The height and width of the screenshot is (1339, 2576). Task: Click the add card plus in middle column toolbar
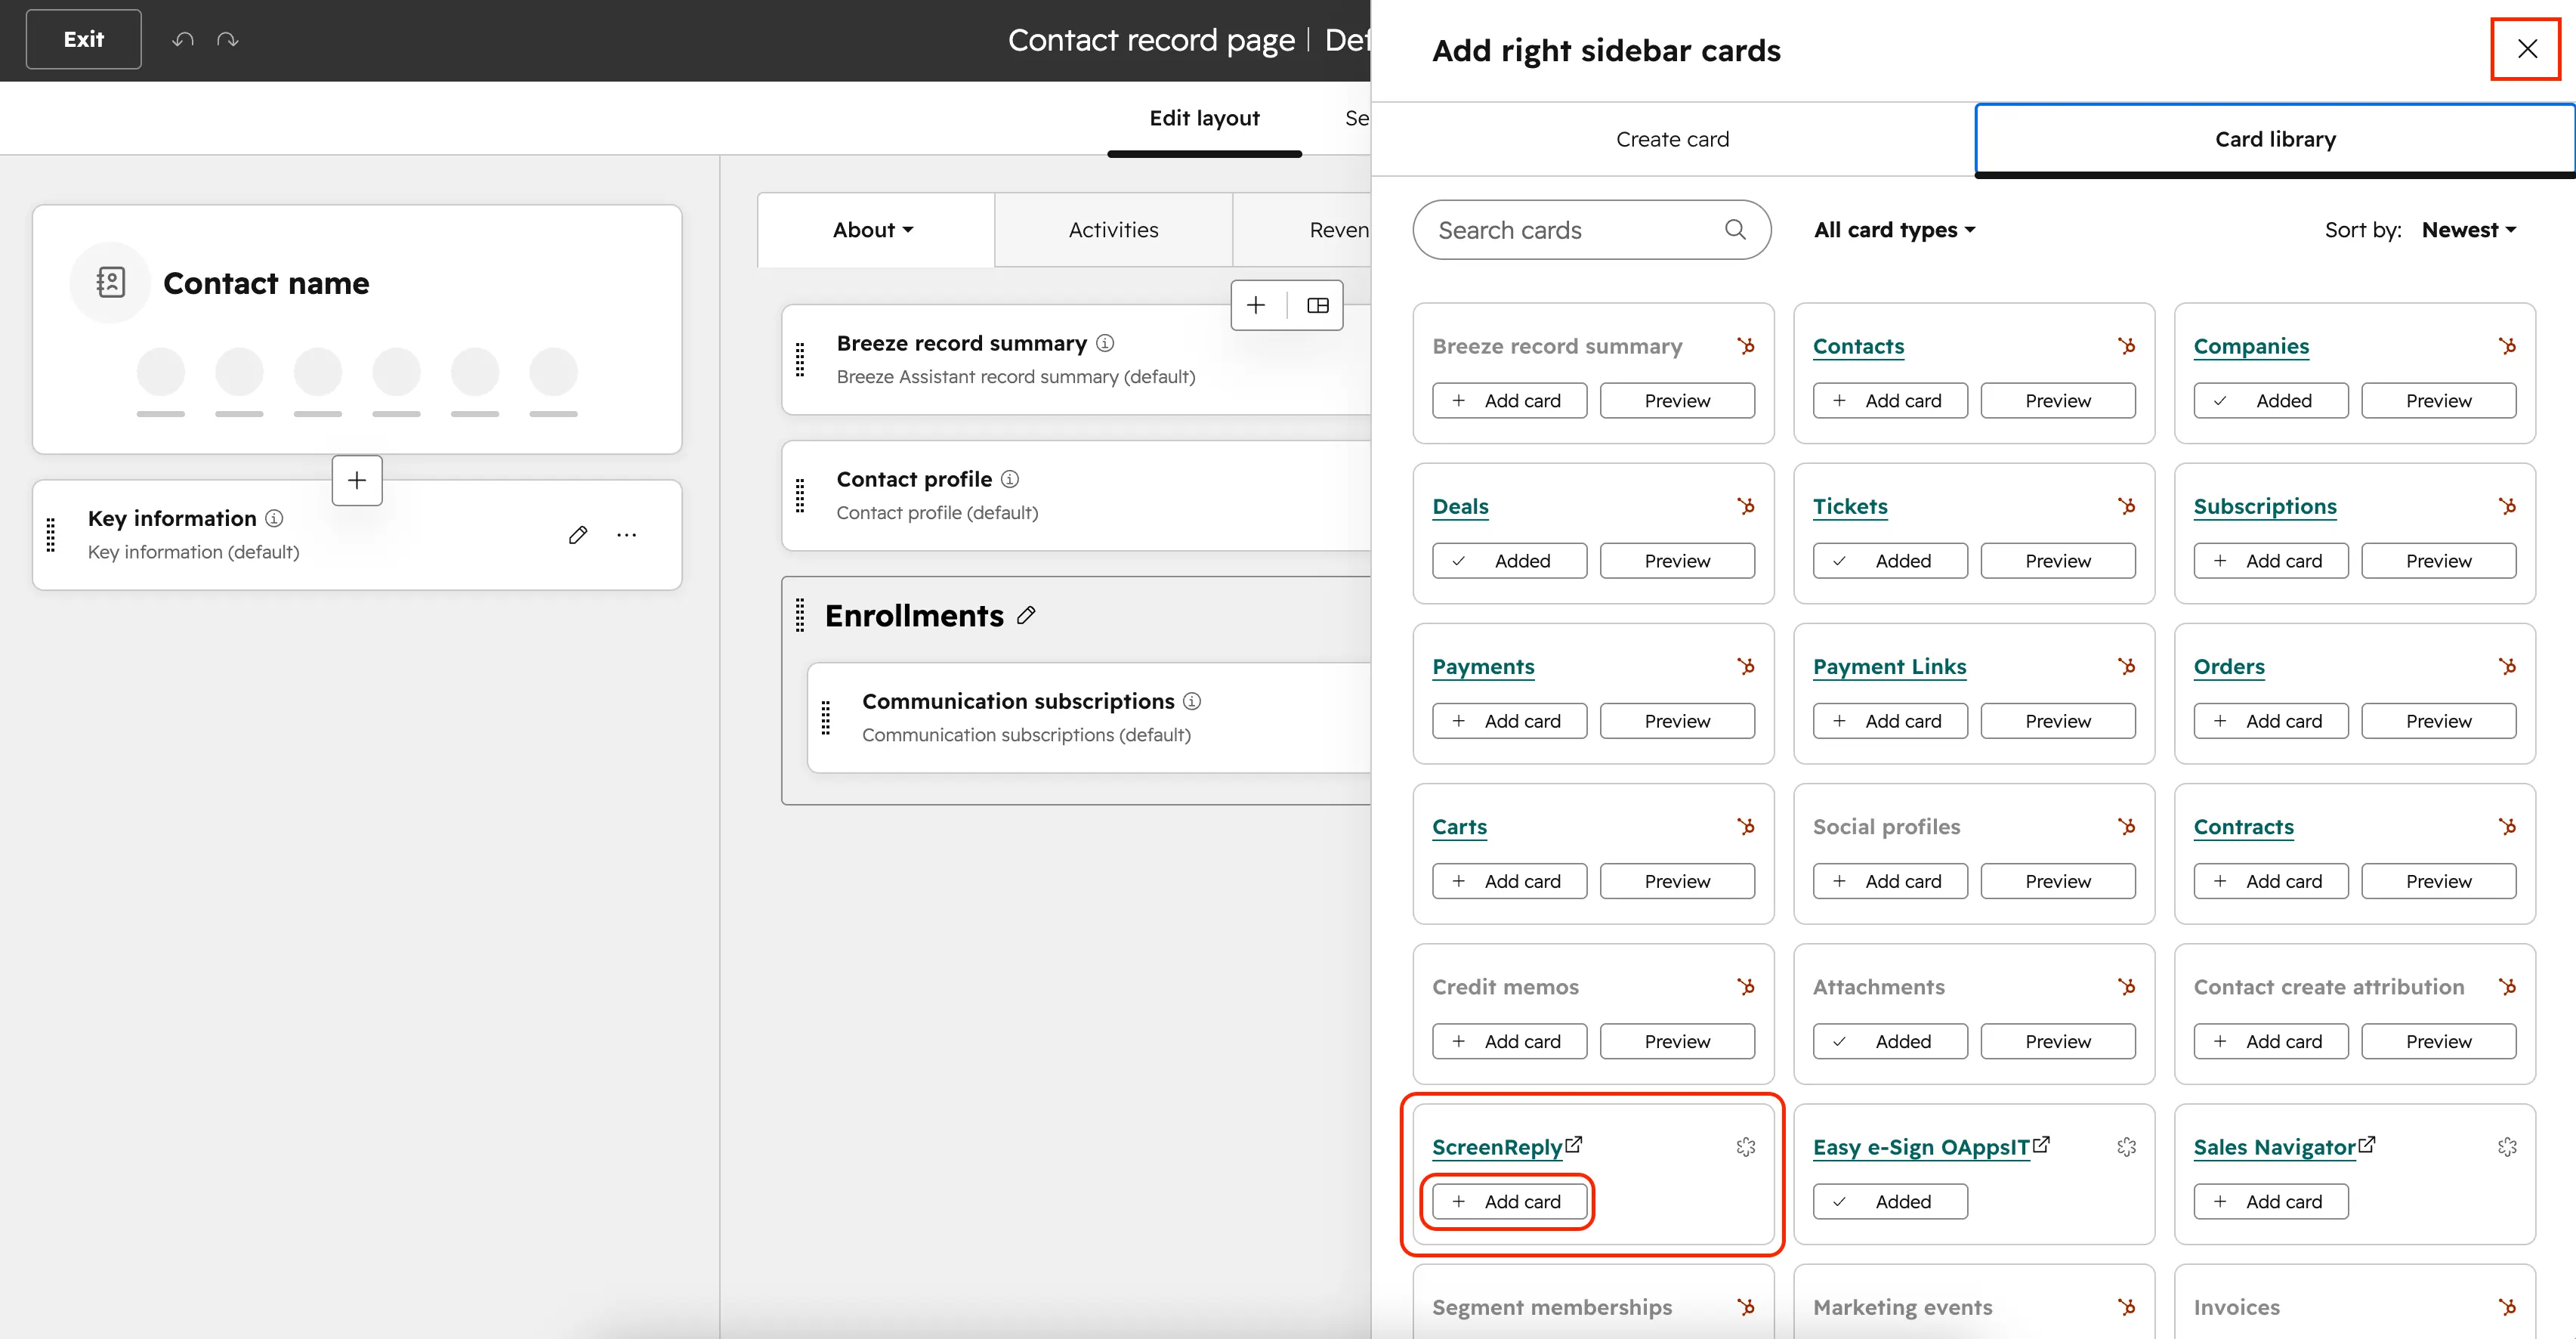click(1256, 305)
